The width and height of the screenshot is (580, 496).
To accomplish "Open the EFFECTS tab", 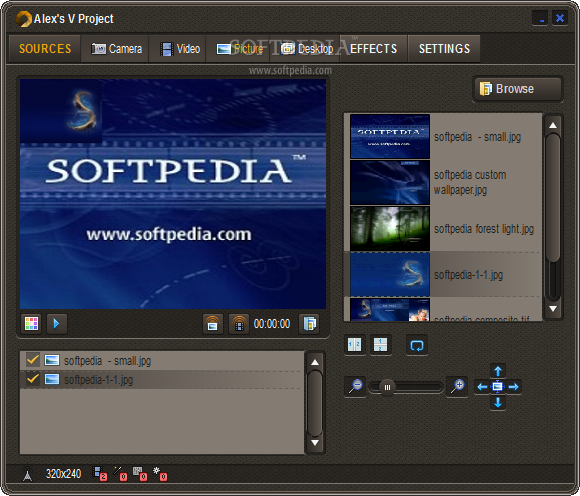I will coord(374,49).
